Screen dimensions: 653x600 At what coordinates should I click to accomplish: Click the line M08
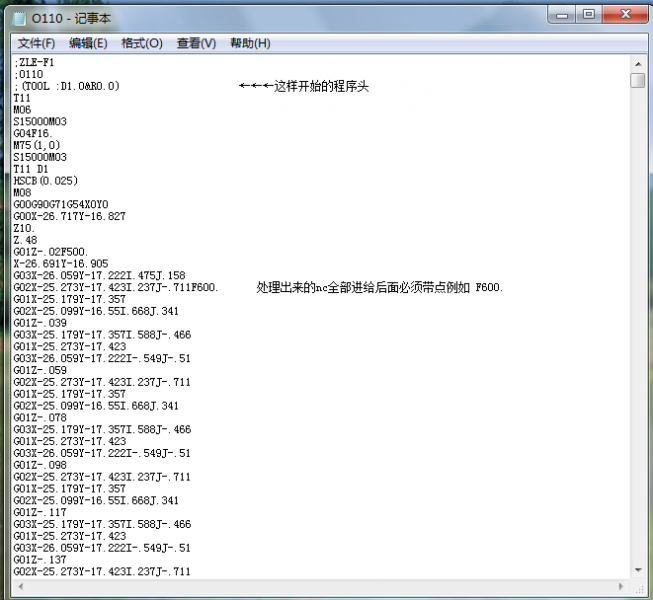click(x=22, y=193)
